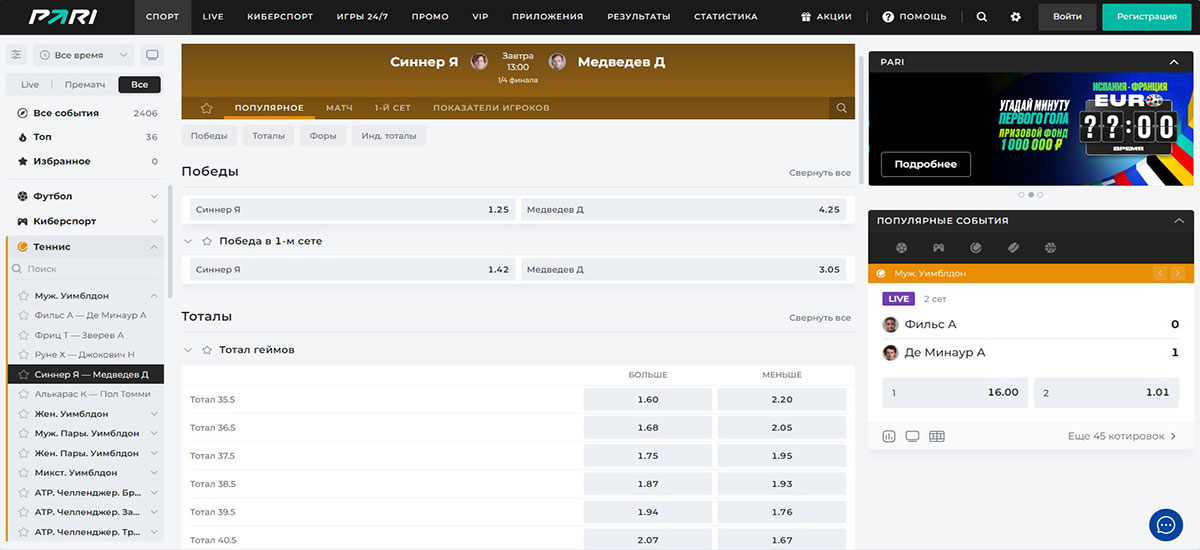Add match to favorites via star in event tabs
The image size is (1200, 550).
(207, 108)
